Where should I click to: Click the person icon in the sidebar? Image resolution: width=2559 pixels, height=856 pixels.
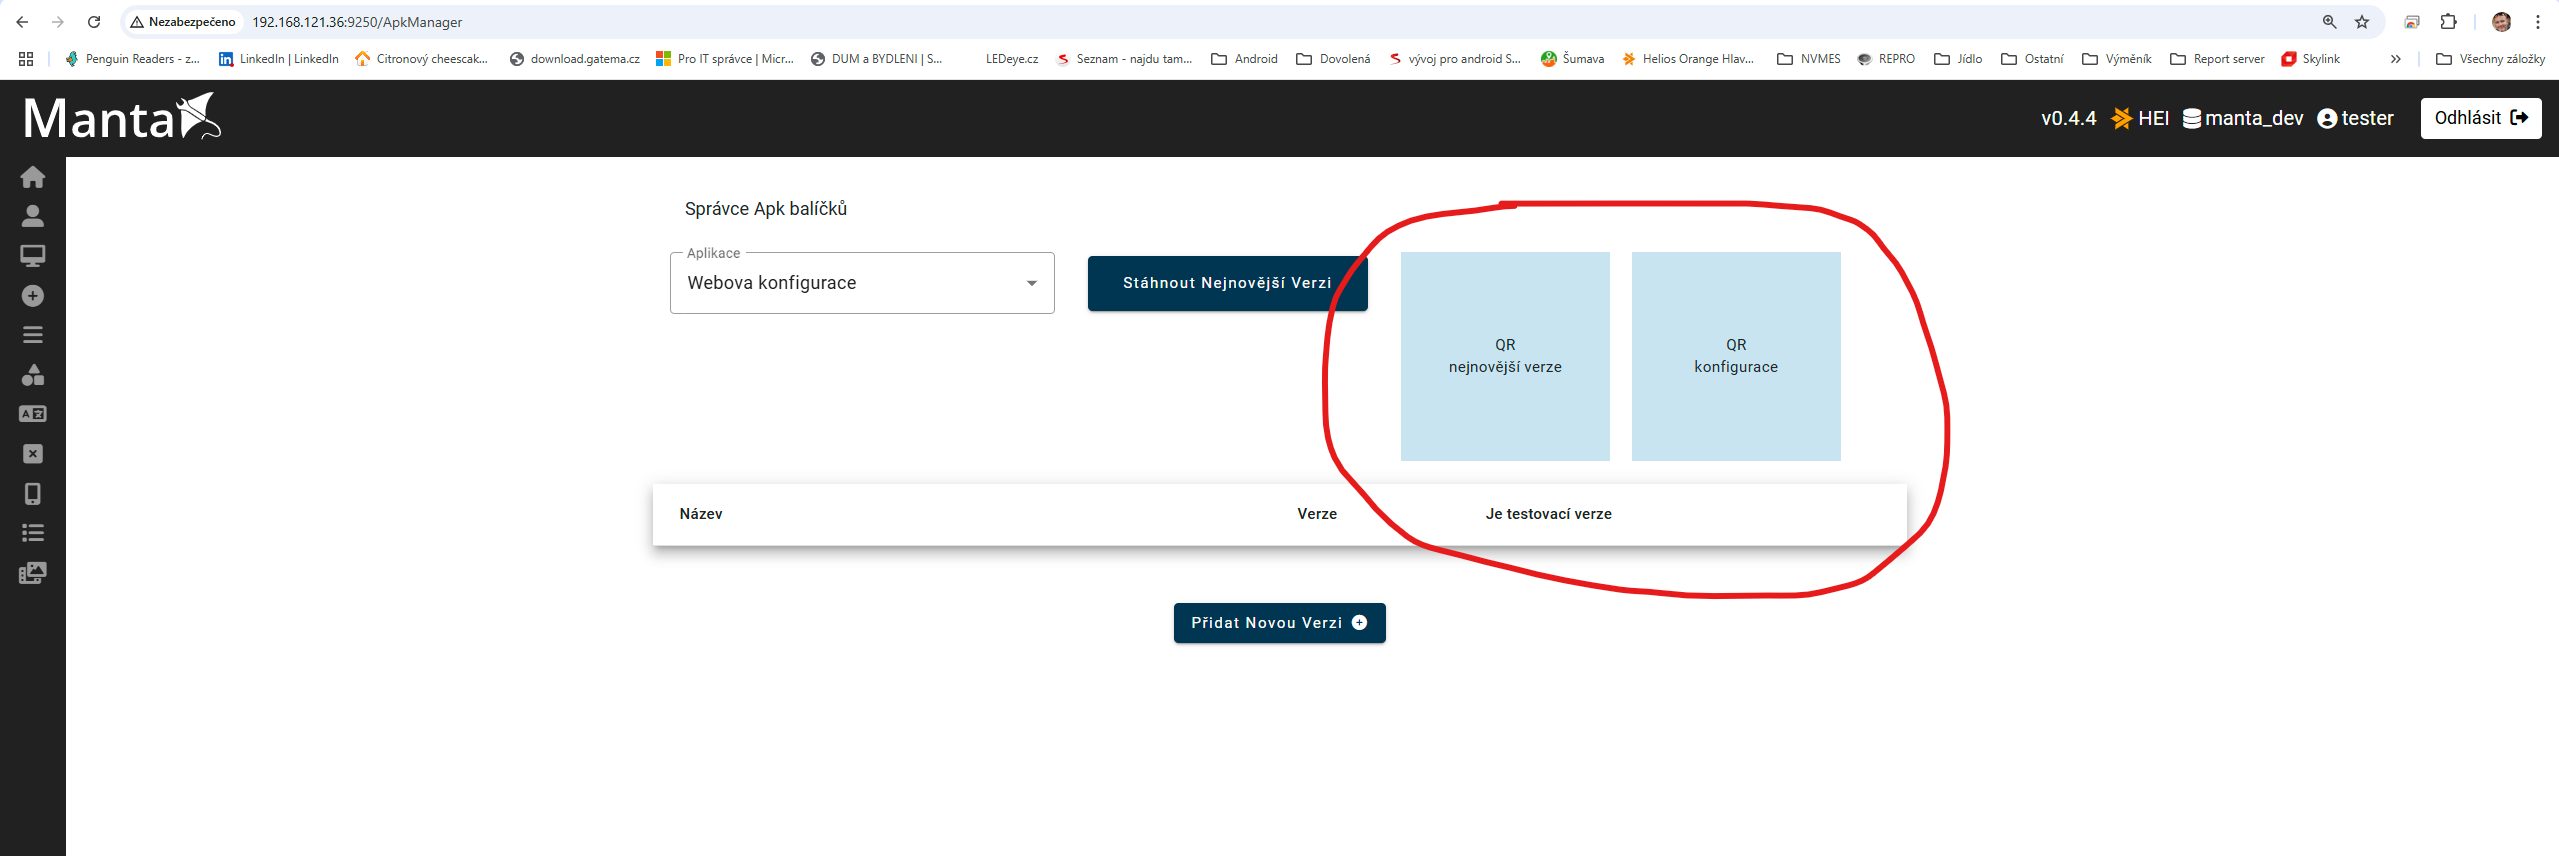(33, 216)
